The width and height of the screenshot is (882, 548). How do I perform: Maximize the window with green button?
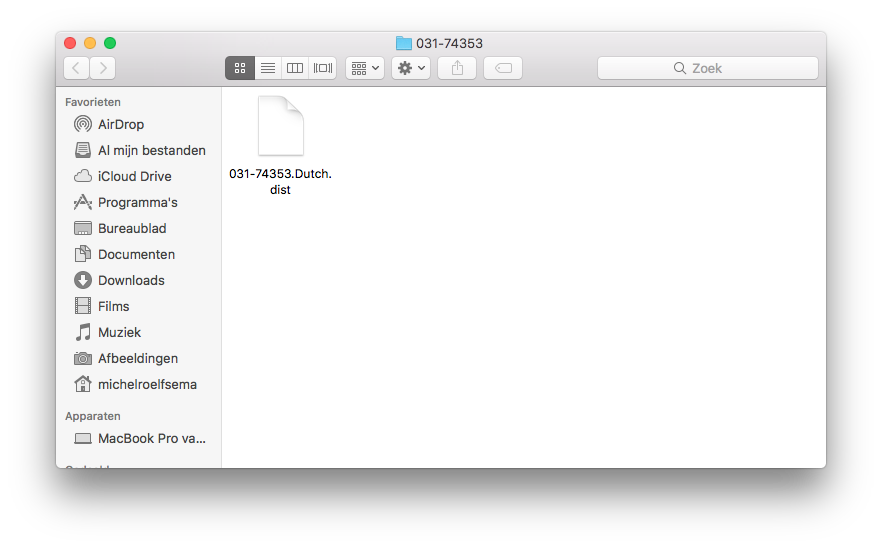point(110,43)
